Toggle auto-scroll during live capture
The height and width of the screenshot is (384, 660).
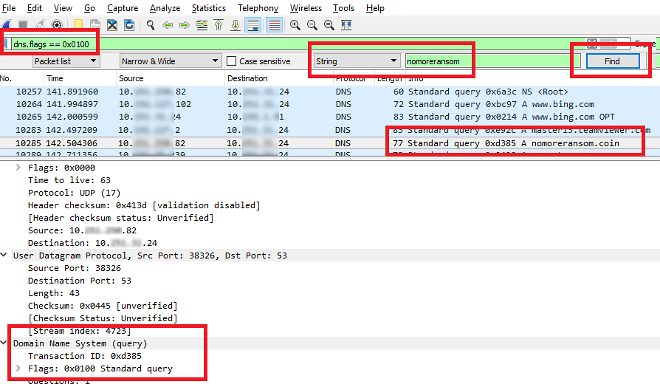(253, 25)
